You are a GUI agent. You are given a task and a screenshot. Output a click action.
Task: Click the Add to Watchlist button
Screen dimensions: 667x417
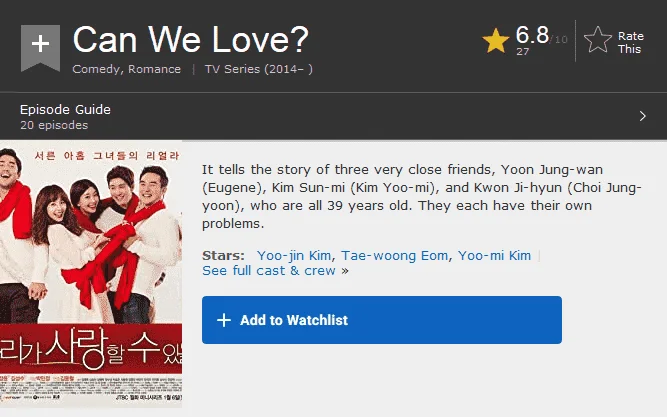(x=382, y=320)
